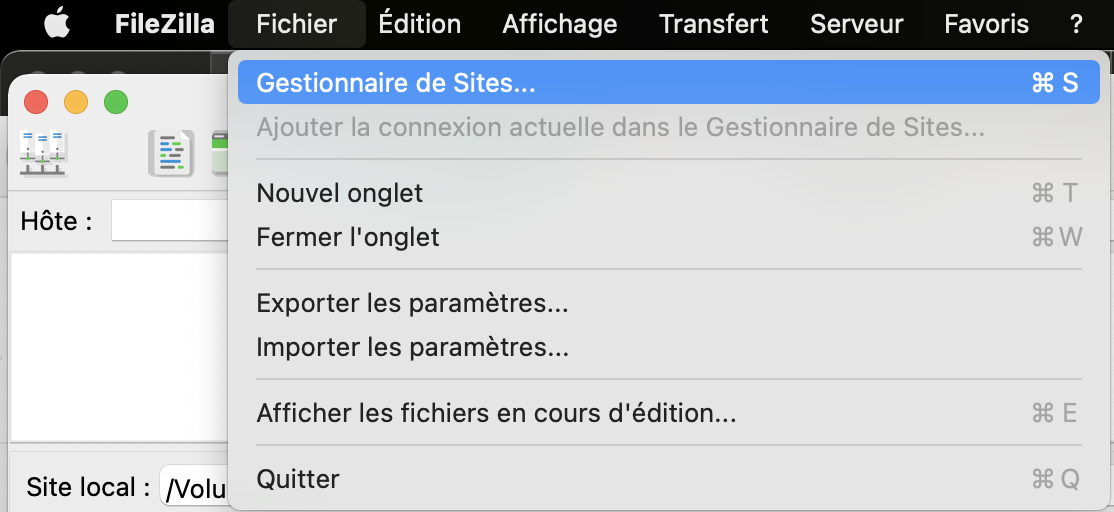Viewport: 1114px width, 512px height.
Task: Click inside the Hôte input field
Action: pyautogui.click(x=169, y=221)
